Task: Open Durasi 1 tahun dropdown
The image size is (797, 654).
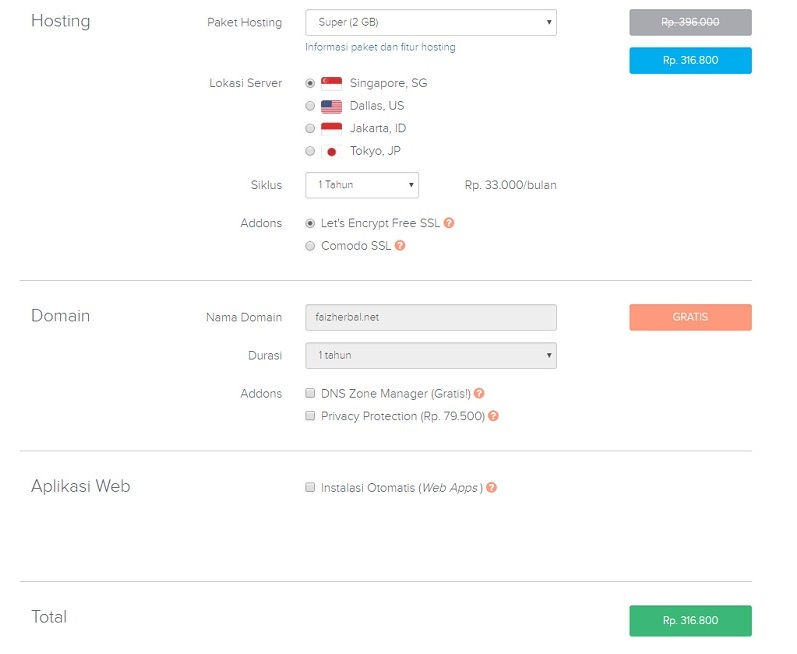Action: tap(431, 355)
